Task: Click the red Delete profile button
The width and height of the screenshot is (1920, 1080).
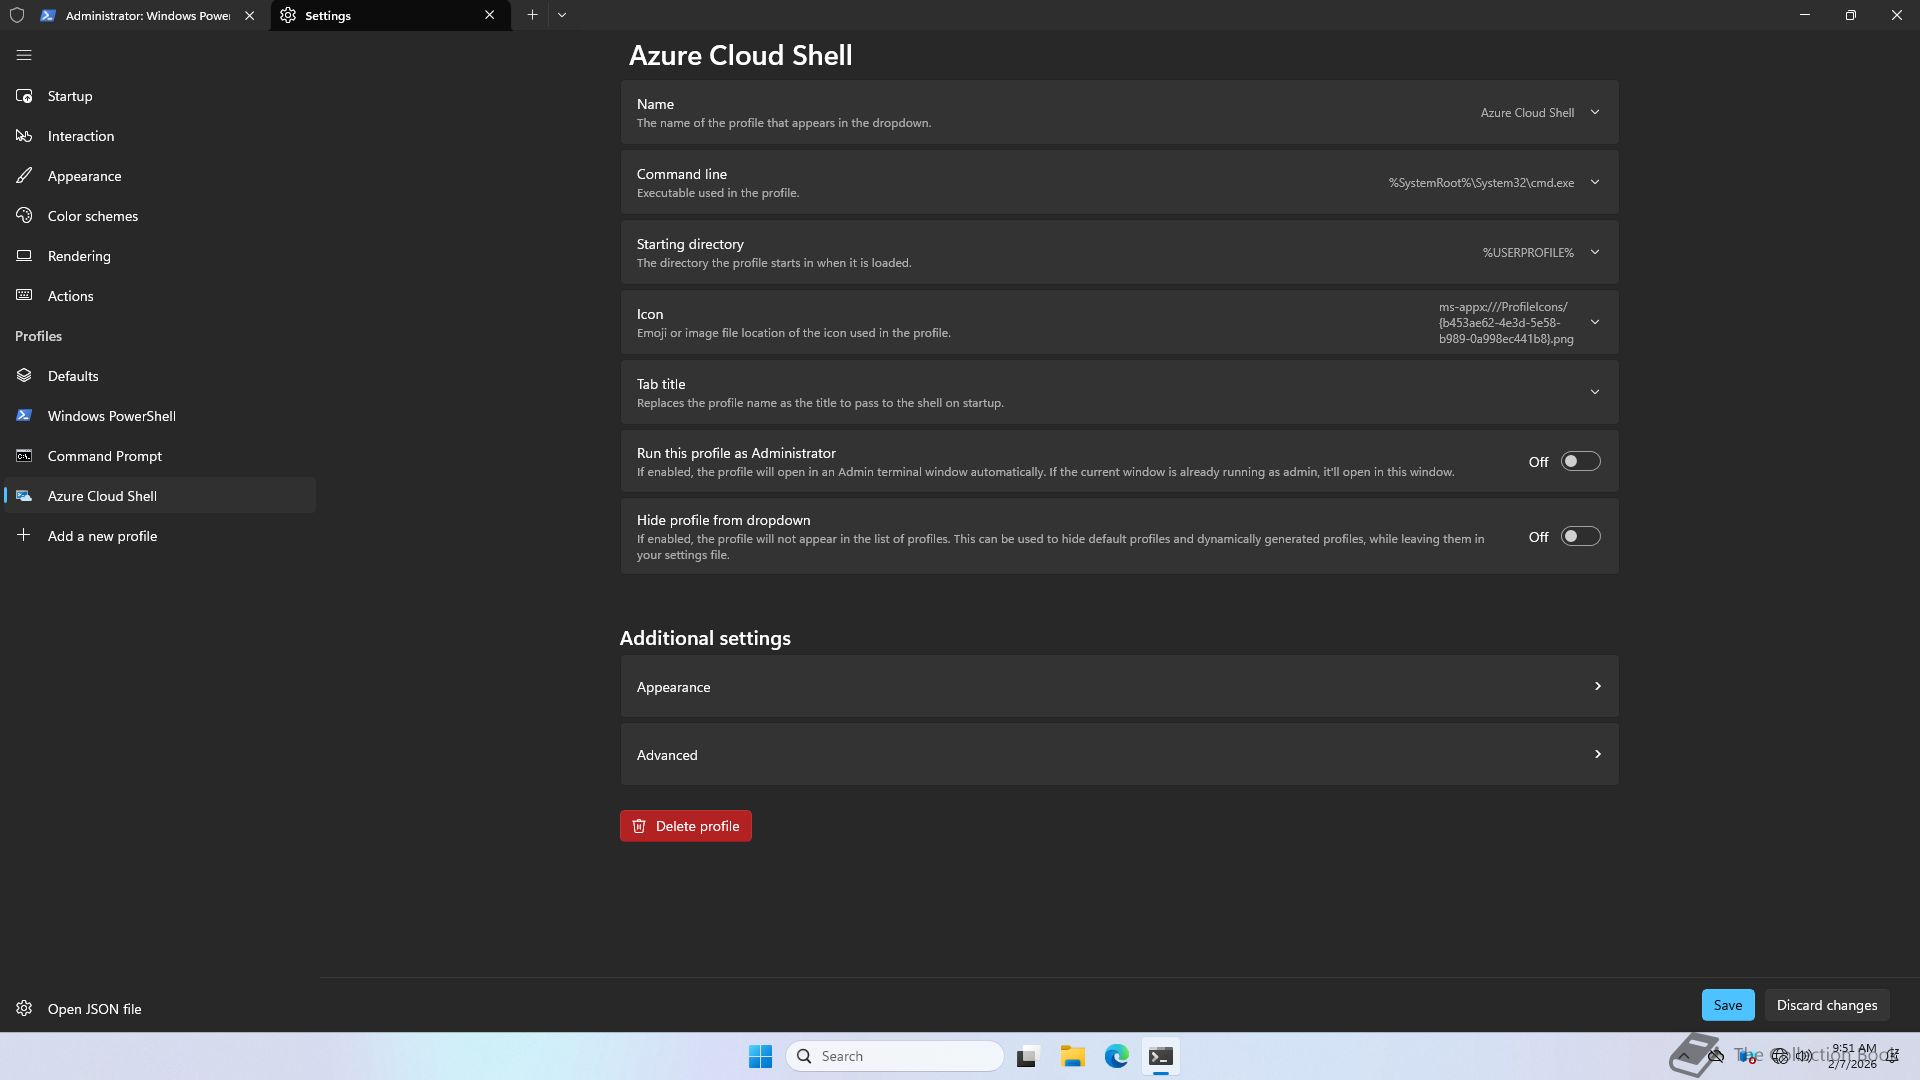Action: point(685,826)
